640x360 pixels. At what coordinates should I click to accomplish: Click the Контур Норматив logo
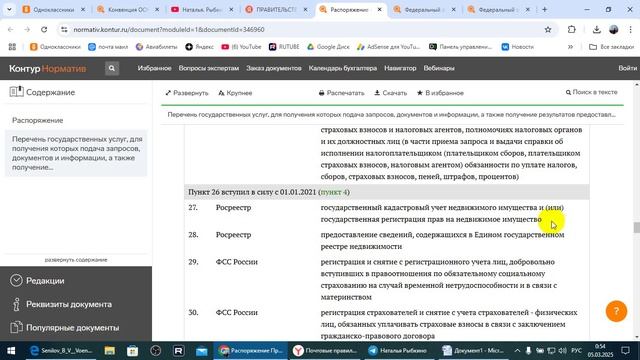pos(47,68)
